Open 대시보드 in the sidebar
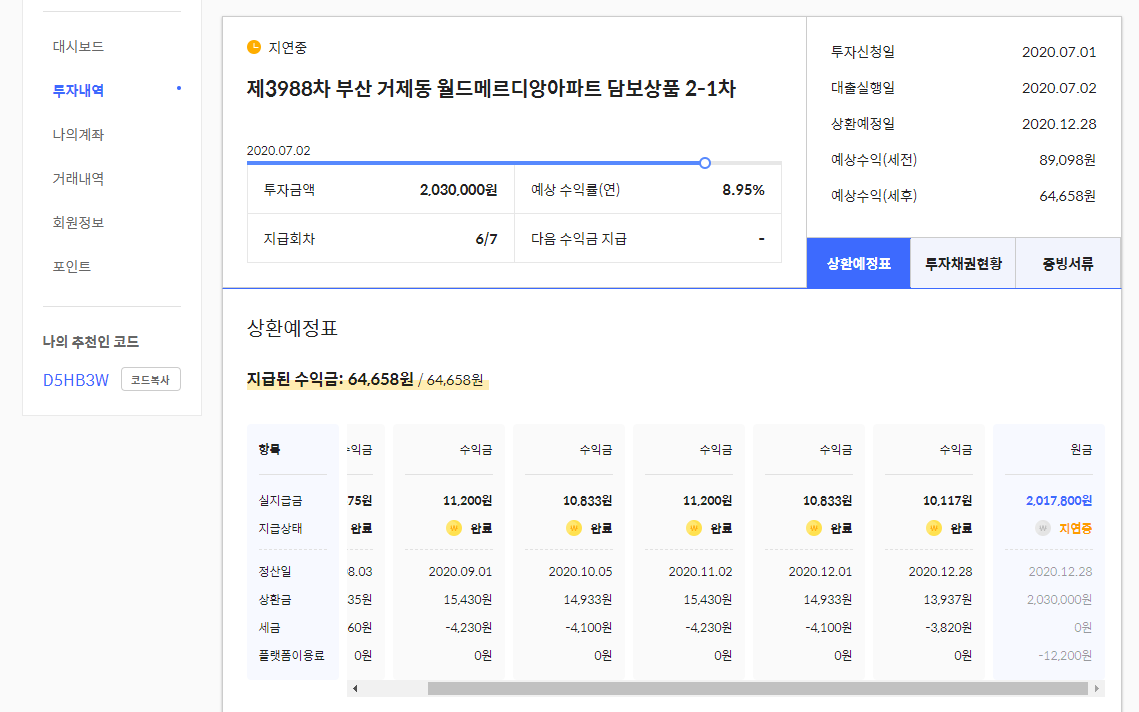 [x=78, y=46]
